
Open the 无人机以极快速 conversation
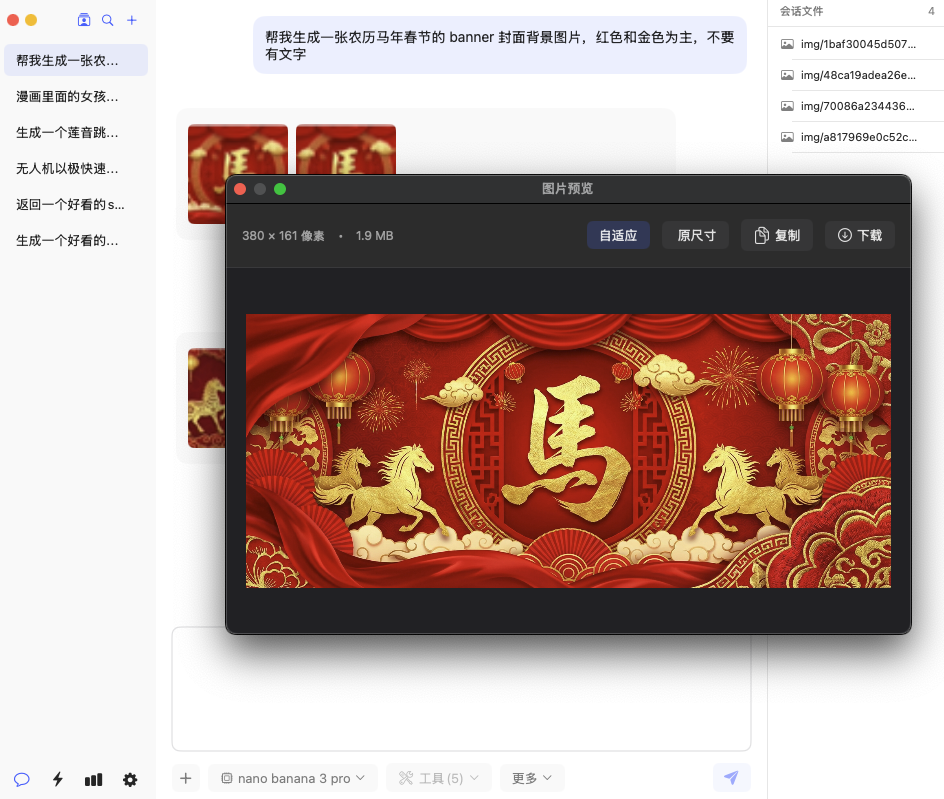[x=68, y=169]
